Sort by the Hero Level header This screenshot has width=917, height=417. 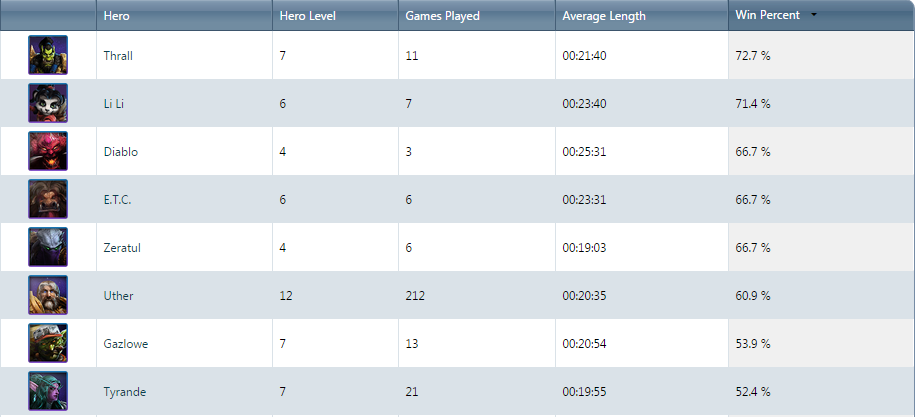308,16
